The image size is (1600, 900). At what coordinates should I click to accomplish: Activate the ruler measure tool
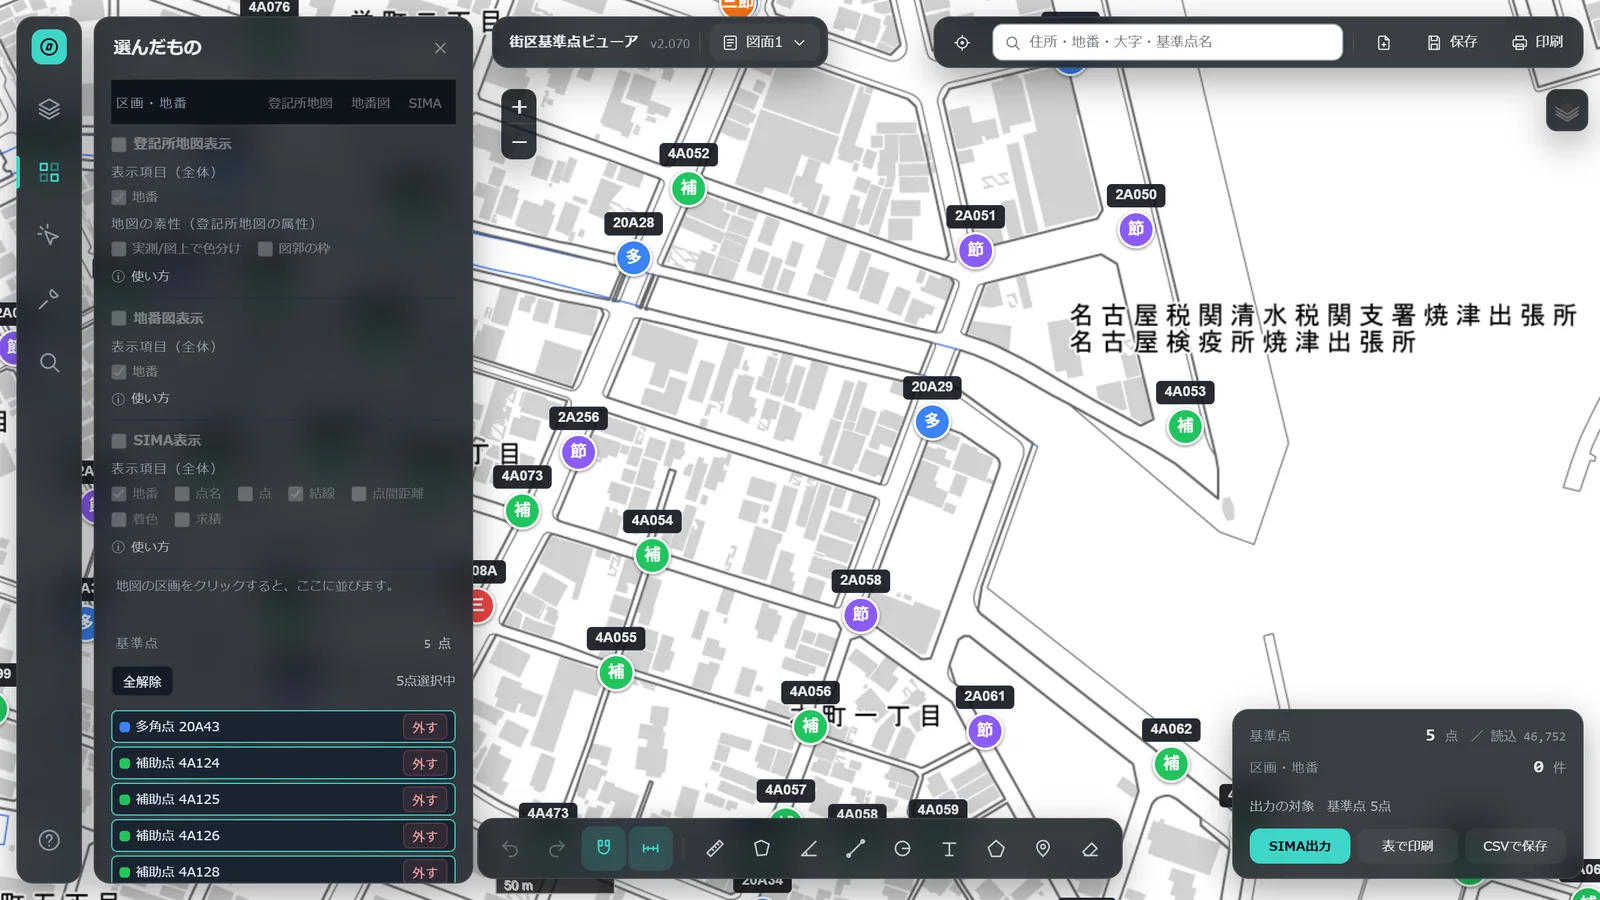point(715,849)
